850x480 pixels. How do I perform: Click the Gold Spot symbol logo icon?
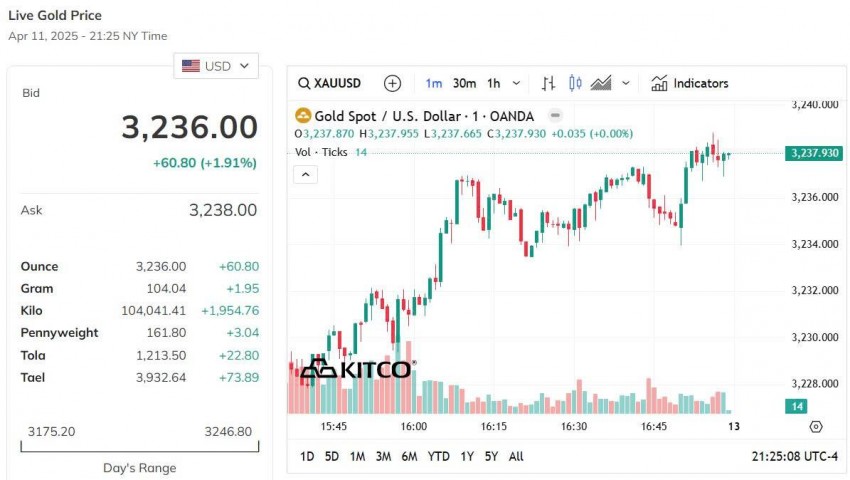(x=303, y=116)
